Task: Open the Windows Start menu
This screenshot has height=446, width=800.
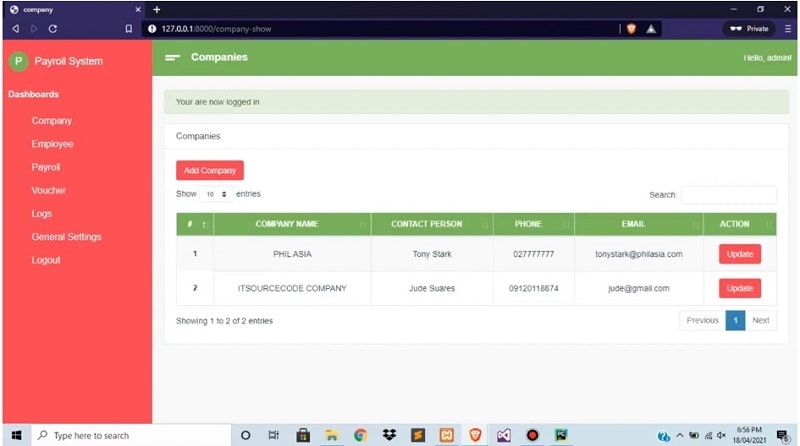Action: click(x=16, y=436)
